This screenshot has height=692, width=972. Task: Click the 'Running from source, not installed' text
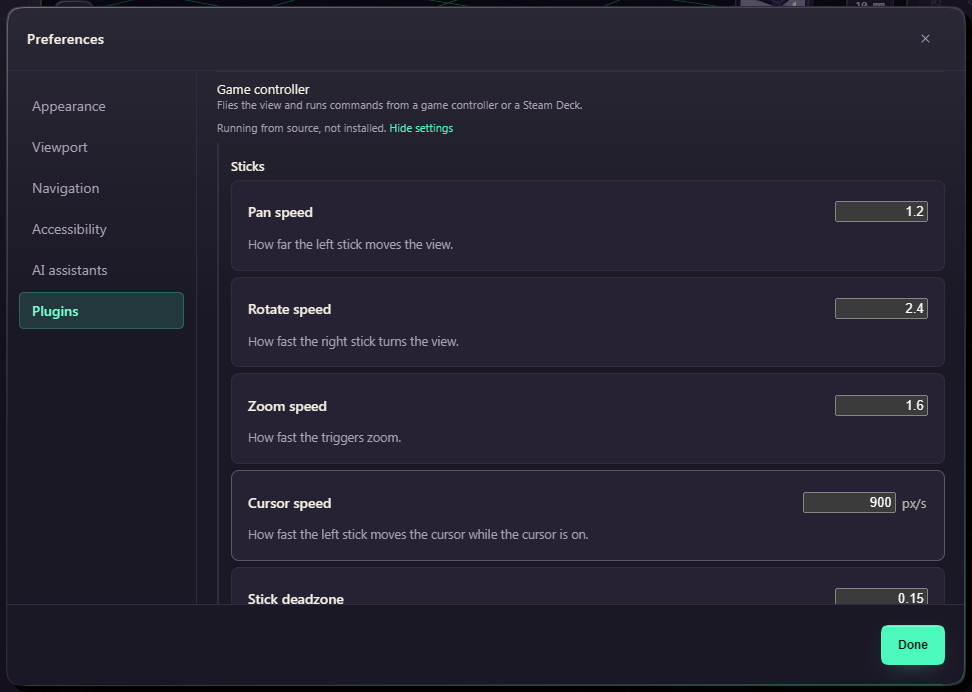pos(302,128)
